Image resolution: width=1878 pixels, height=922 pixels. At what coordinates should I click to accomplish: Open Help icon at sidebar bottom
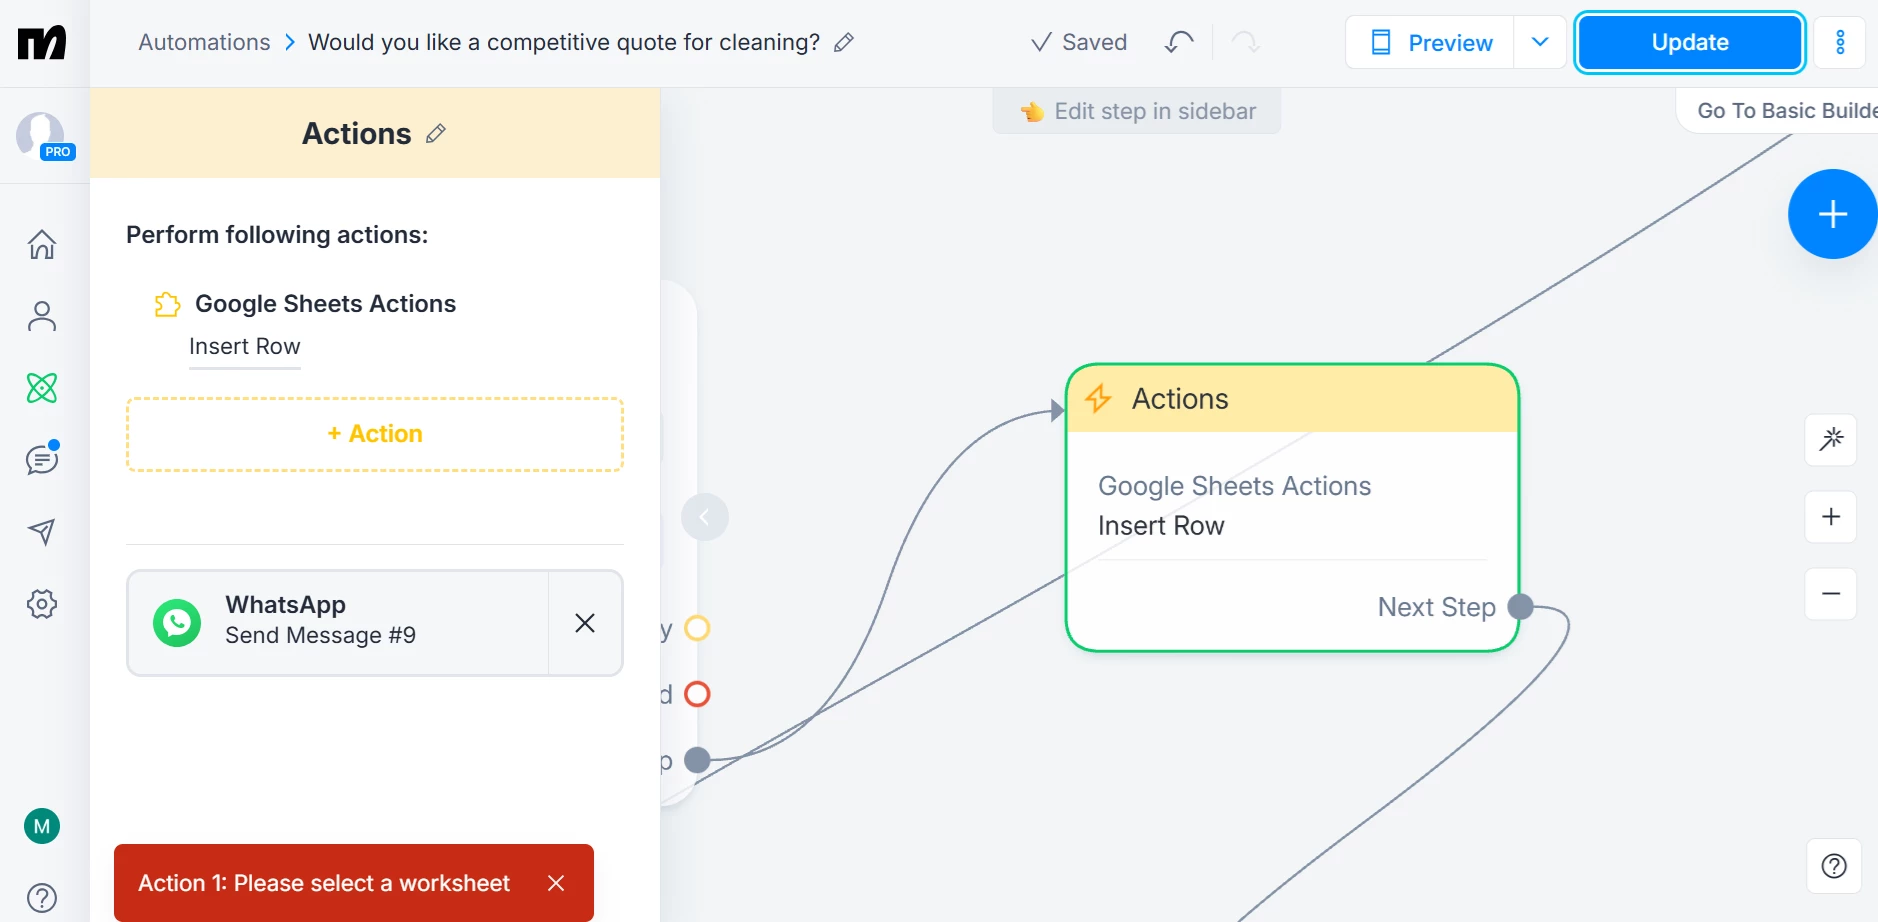[42, 898]
